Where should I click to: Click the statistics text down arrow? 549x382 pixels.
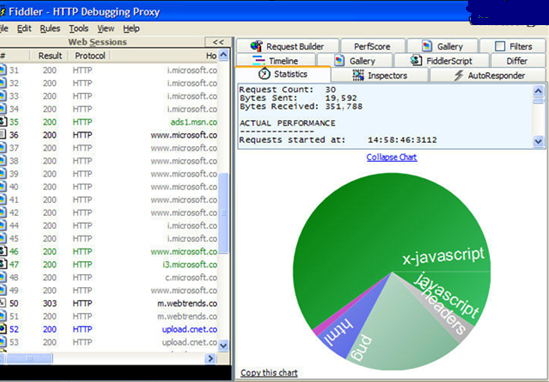[538, 141]
